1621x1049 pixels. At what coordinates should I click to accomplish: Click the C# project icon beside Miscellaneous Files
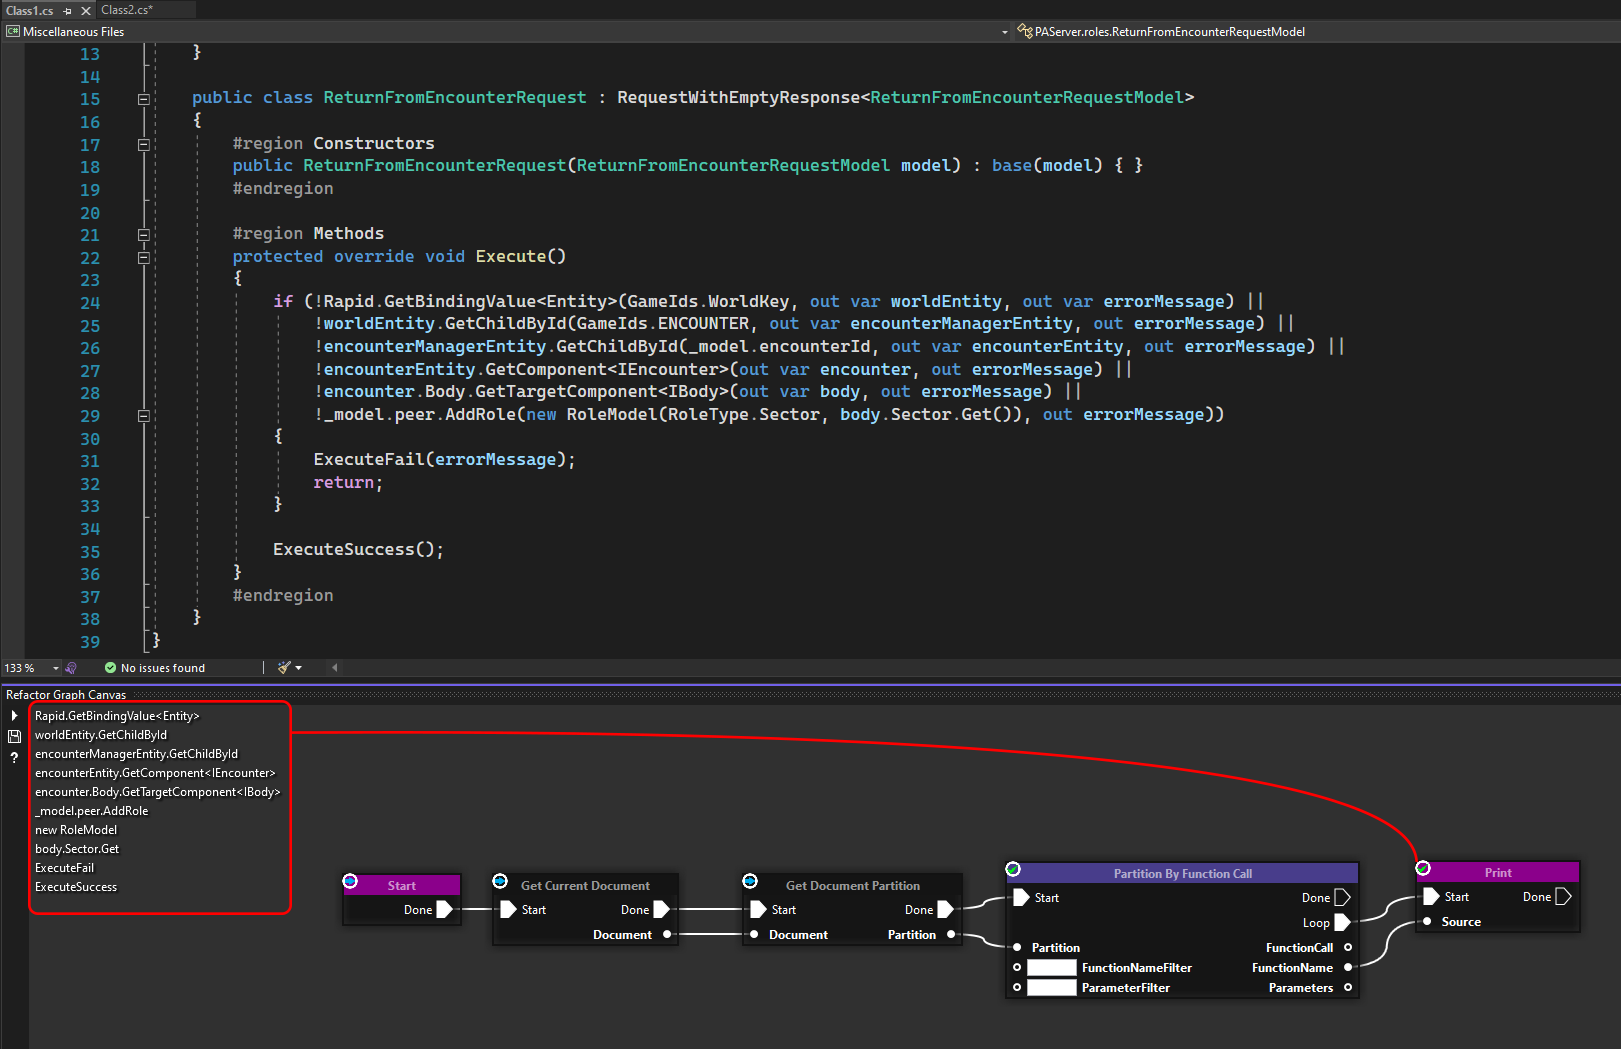click(x=13, y=32)
